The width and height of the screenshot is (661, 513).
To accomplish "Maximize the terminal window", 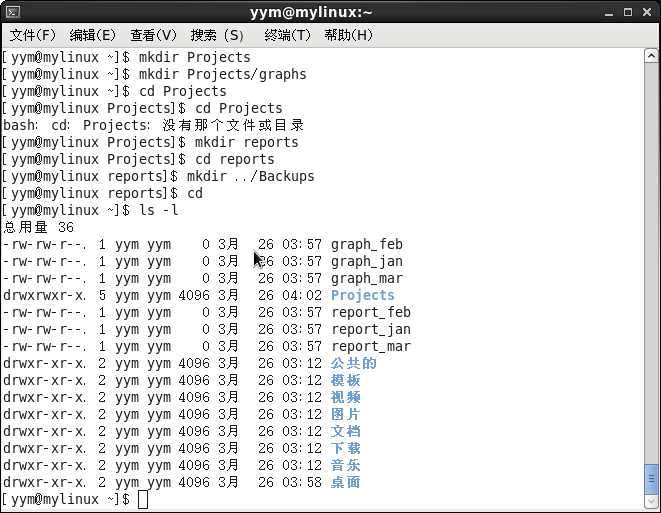I will (x=628, y=12).
